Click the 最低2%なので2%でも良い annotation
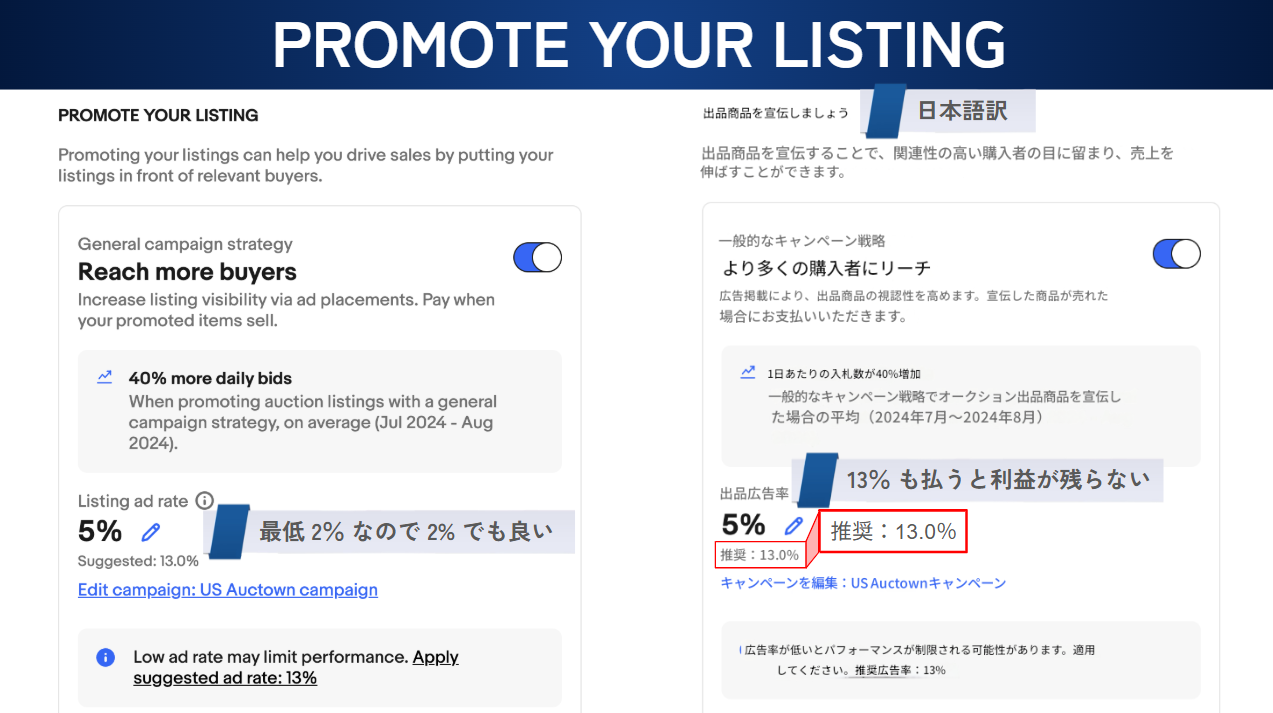Viewport: 1273px width, 713px height. pos(405,531)
